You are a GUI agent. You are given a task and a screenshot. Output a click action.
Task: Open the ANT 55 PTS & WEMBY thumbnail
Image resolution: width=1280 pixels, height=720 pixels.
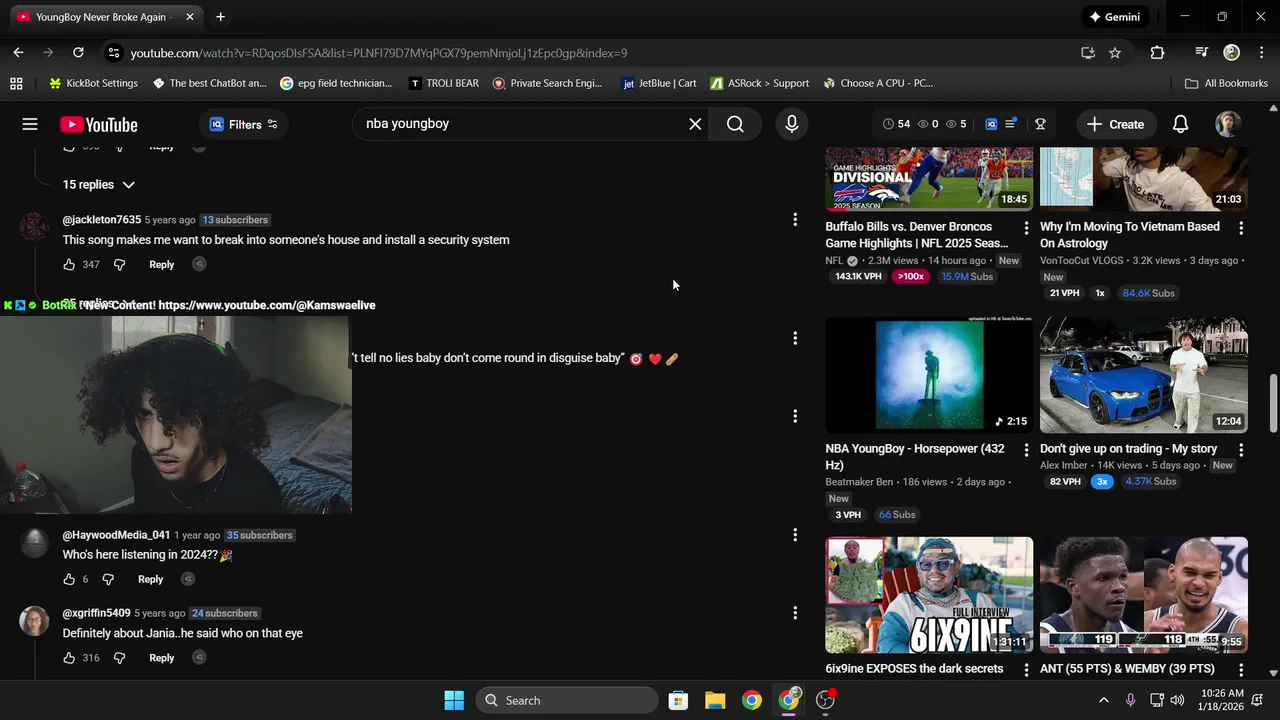1144,595
